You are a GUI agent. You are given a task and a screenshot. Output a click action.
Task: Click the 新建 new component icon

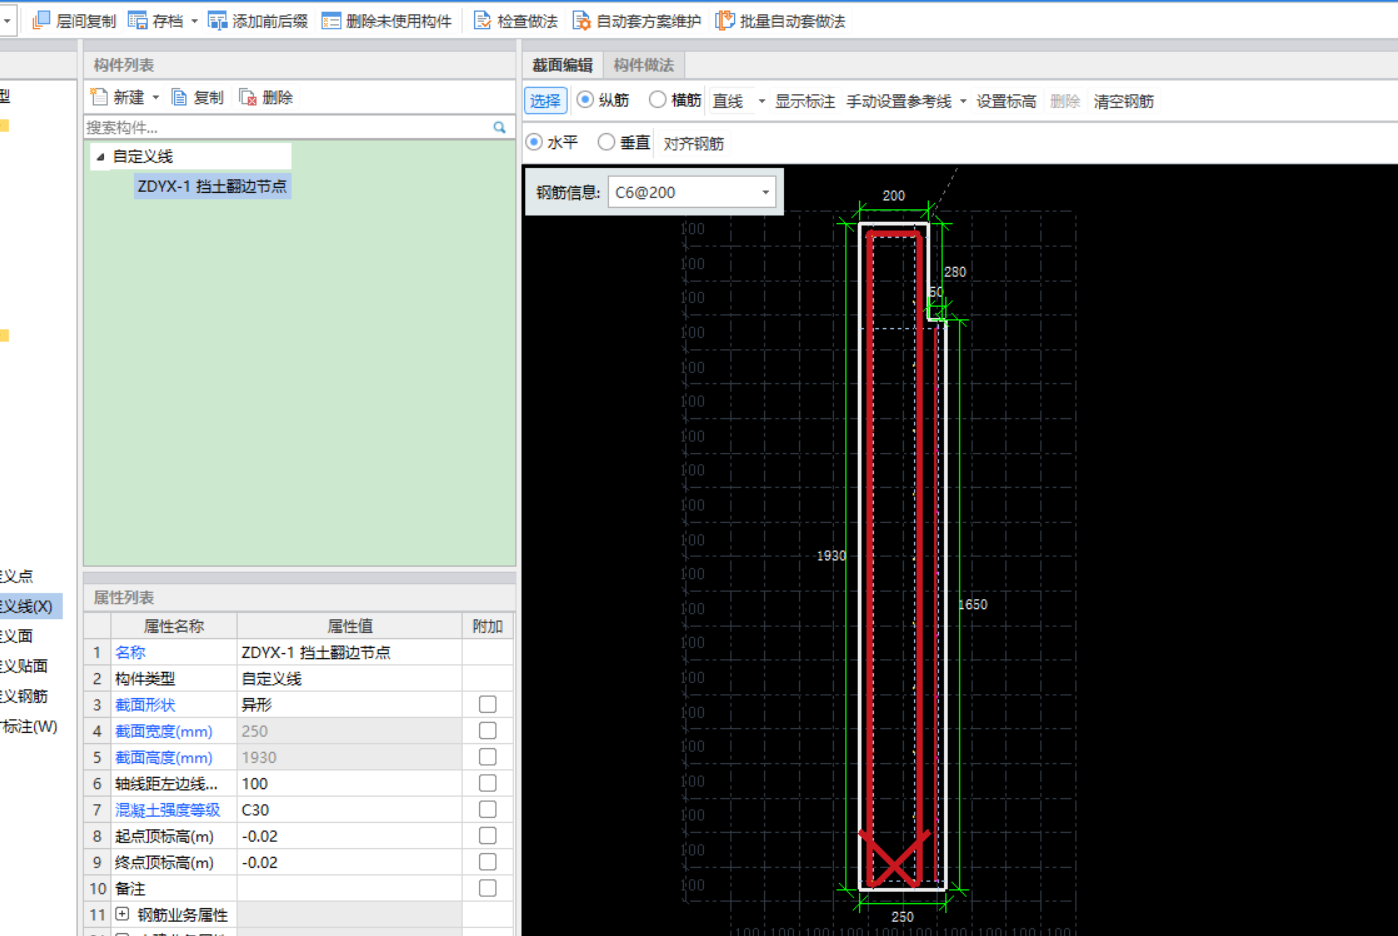pyautogui.click(x=99, y=97)
